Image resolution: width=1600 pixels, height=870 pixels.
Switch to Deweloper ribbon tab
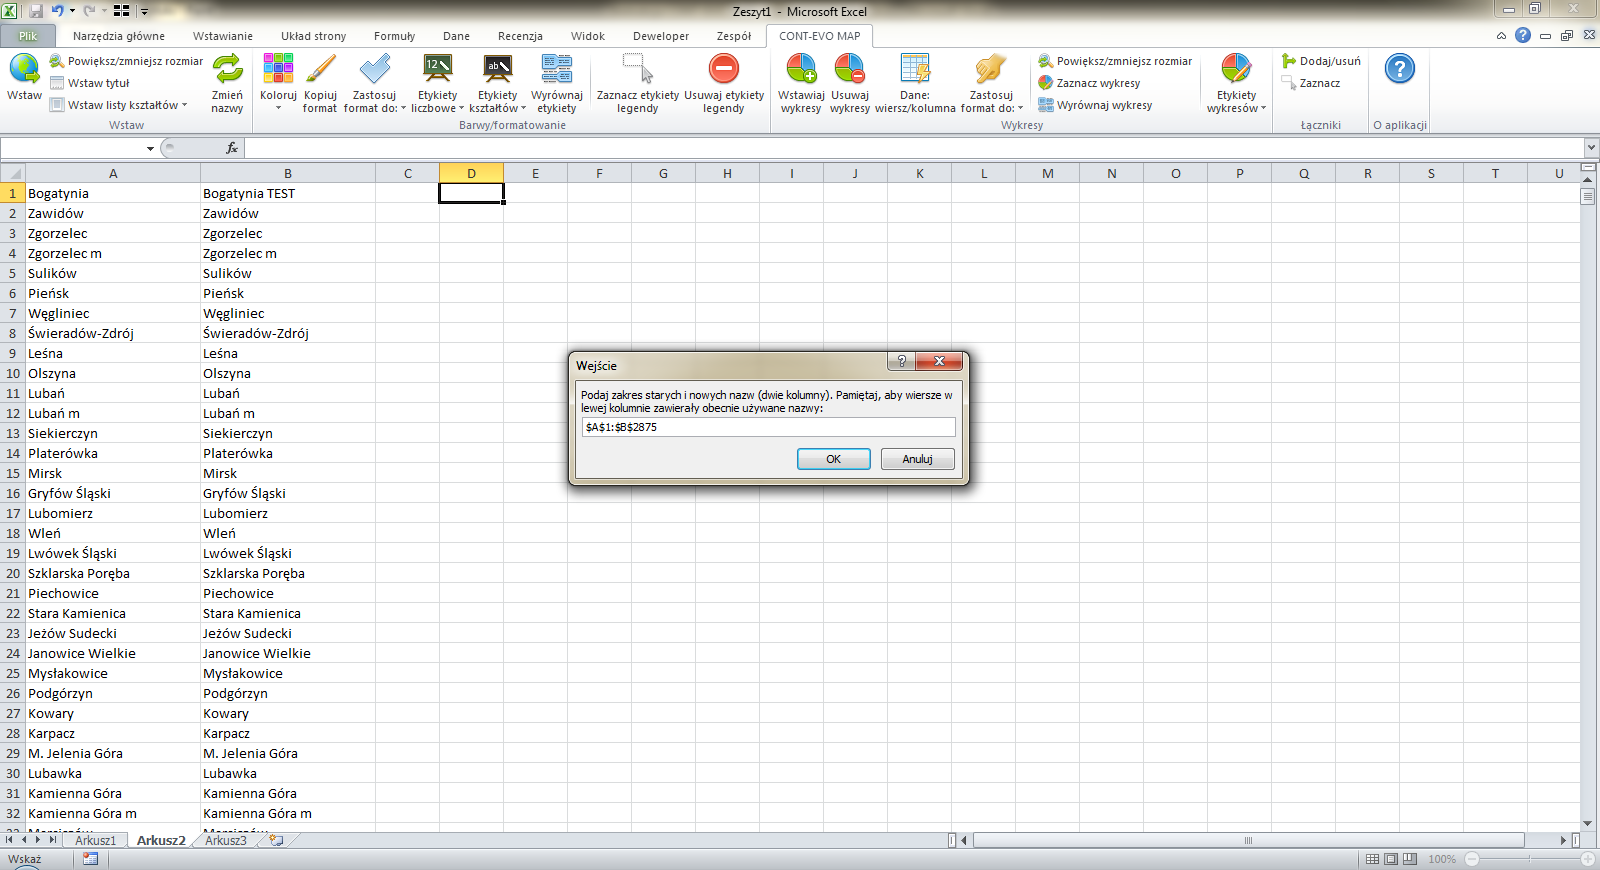[661, 36]
